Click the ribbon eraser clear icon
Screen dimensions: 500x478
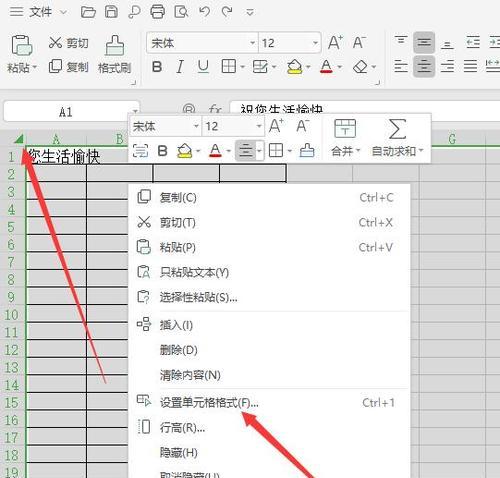[x=360, y=67]
